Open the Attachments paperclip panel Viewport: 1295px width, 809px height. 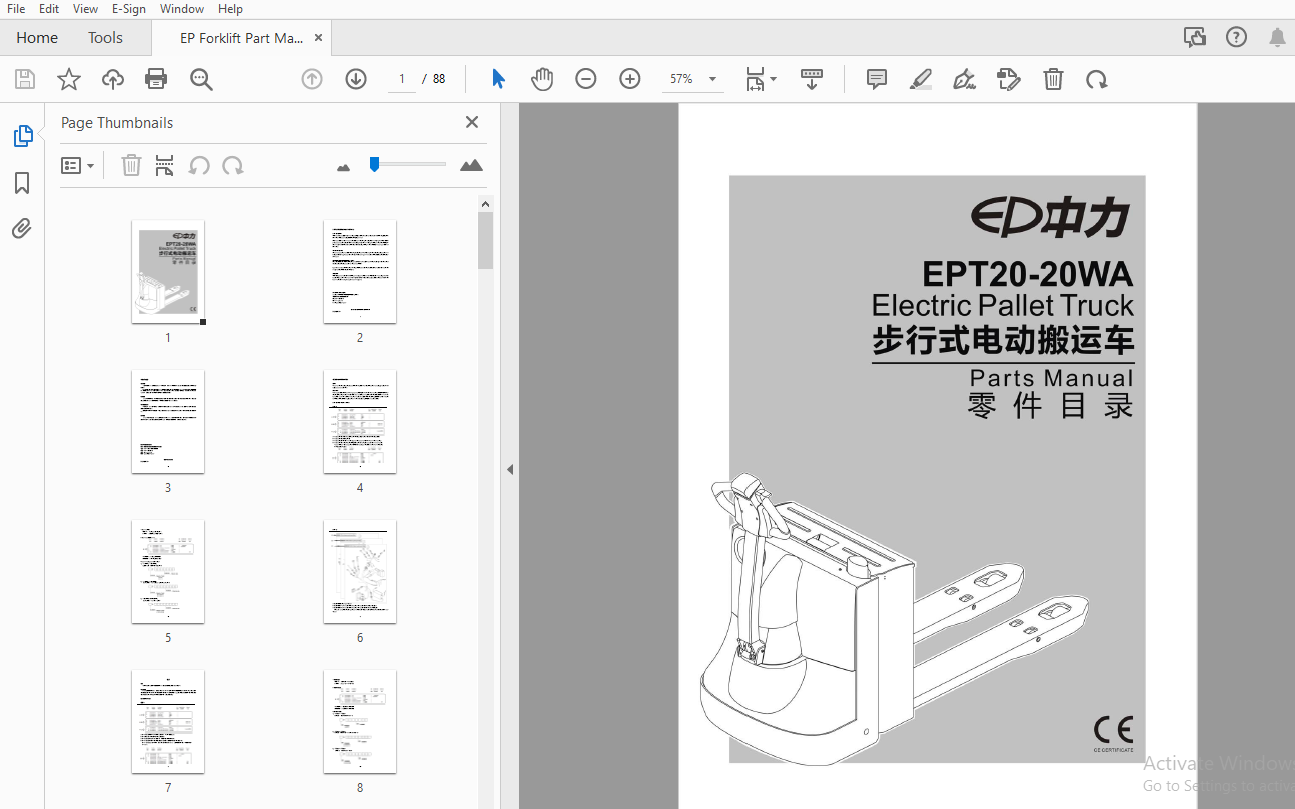coord(22,229)
